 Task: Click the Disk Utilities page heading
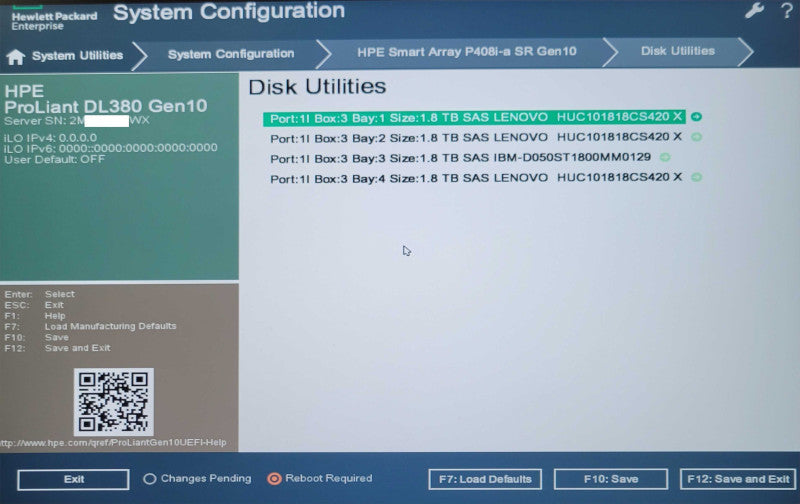317,87
